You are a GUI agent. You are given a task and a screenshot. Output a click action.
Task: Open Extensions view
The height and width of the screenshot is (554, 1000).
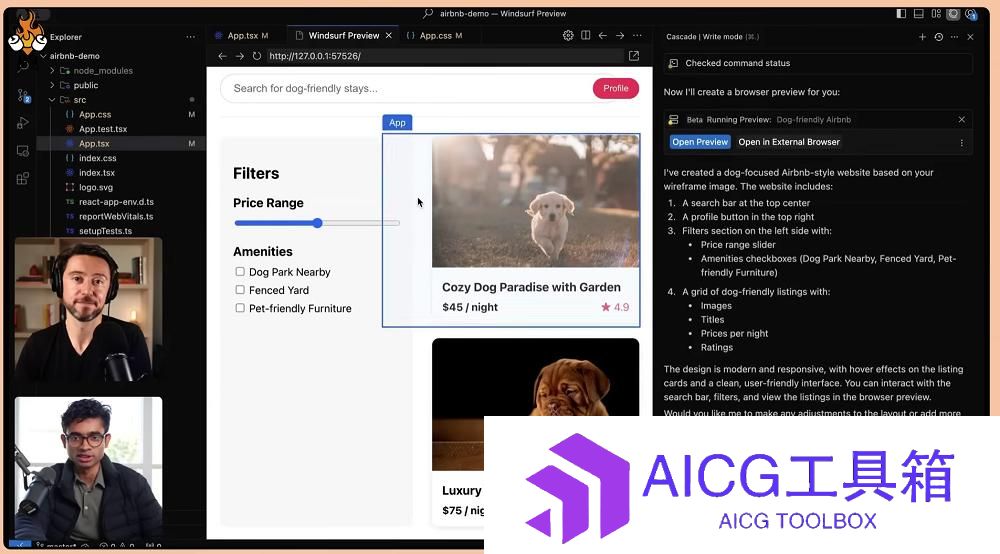[x=23, y=179]
